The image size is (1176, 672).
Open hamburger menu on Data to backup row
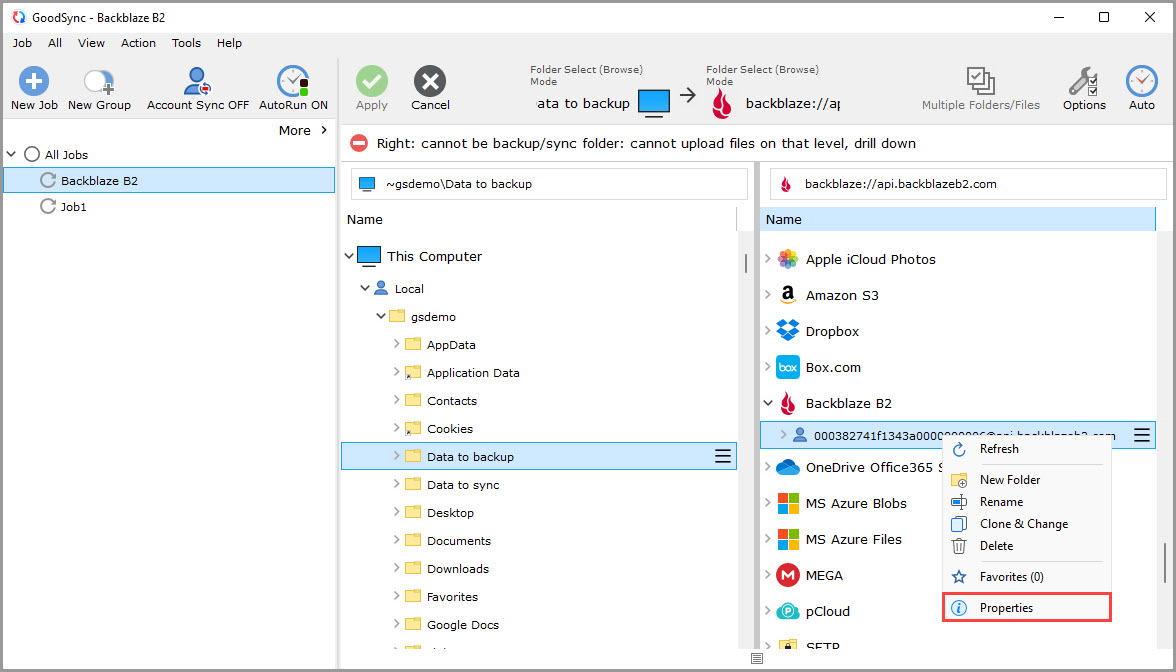pos(722,456)
